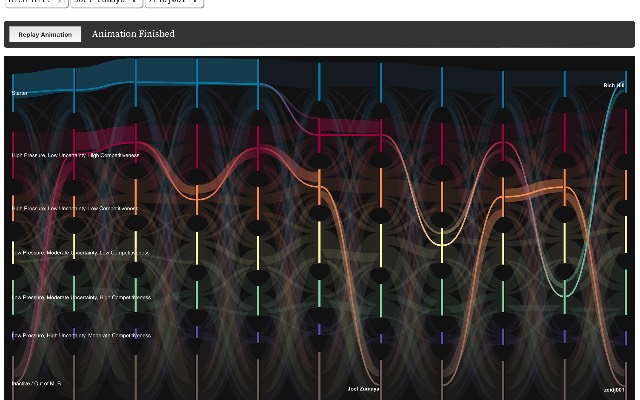Click High Pressure, Low Uncertainty, Low Competitiveness label
This screenshot has width=640, height=400.
click(74, 209)
